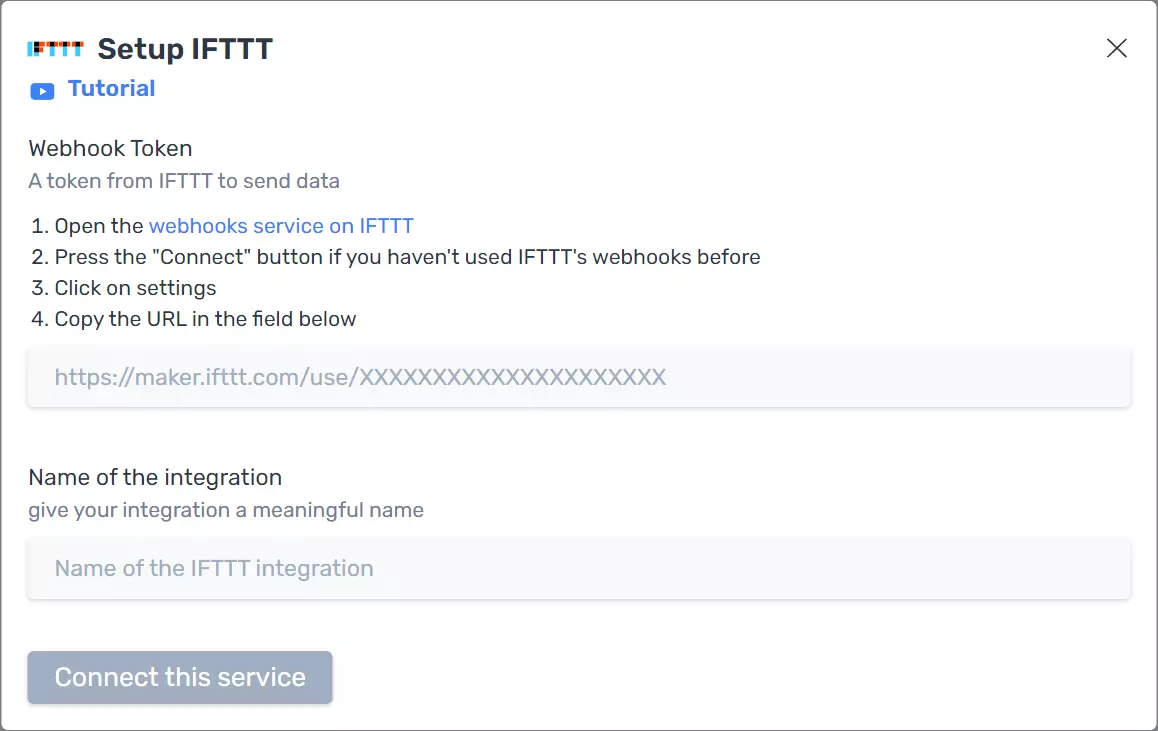
Task: Open the webhooks service on IFTTT link
Action: 280,225
